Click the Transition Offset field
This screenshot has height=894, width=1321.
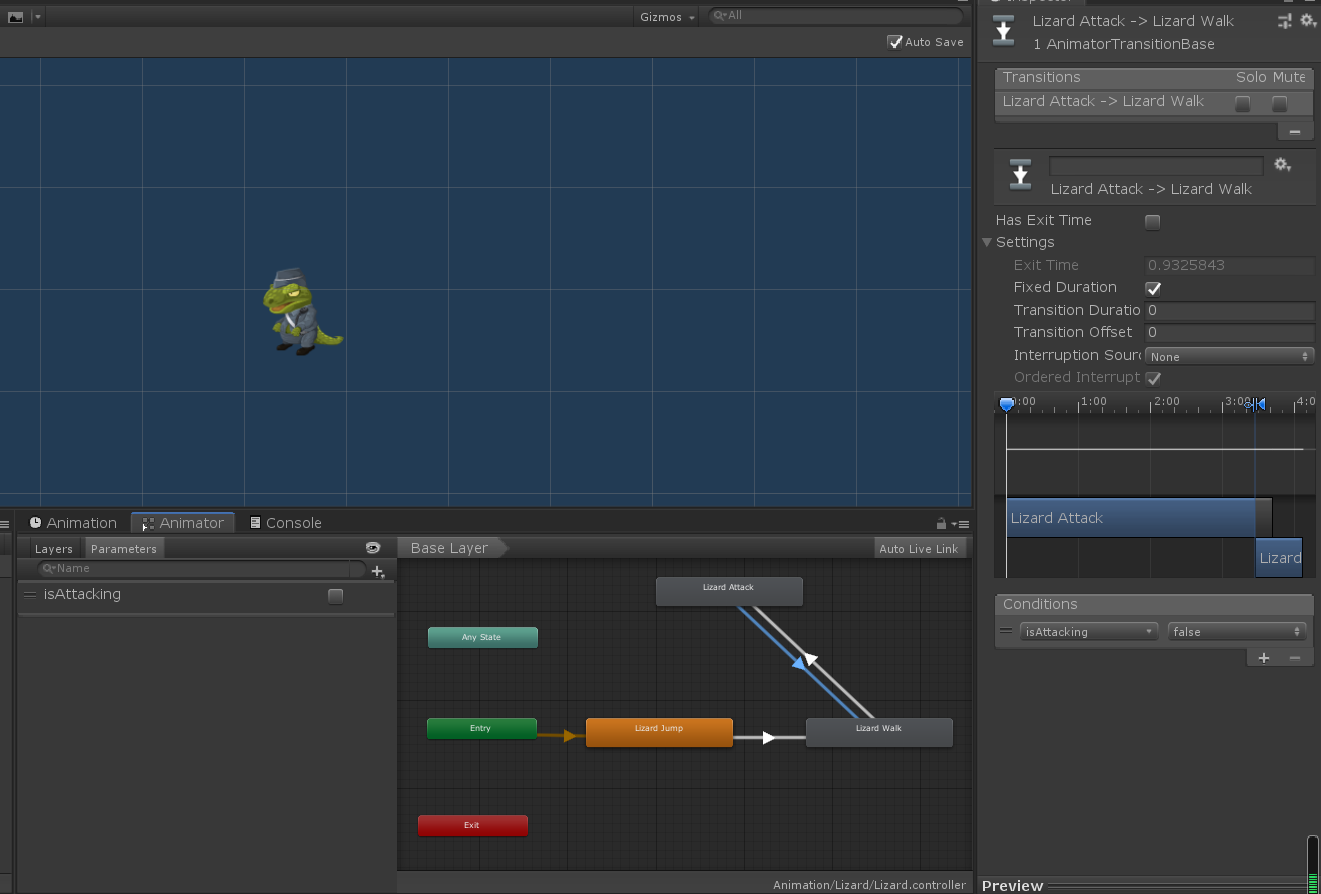1229,332
